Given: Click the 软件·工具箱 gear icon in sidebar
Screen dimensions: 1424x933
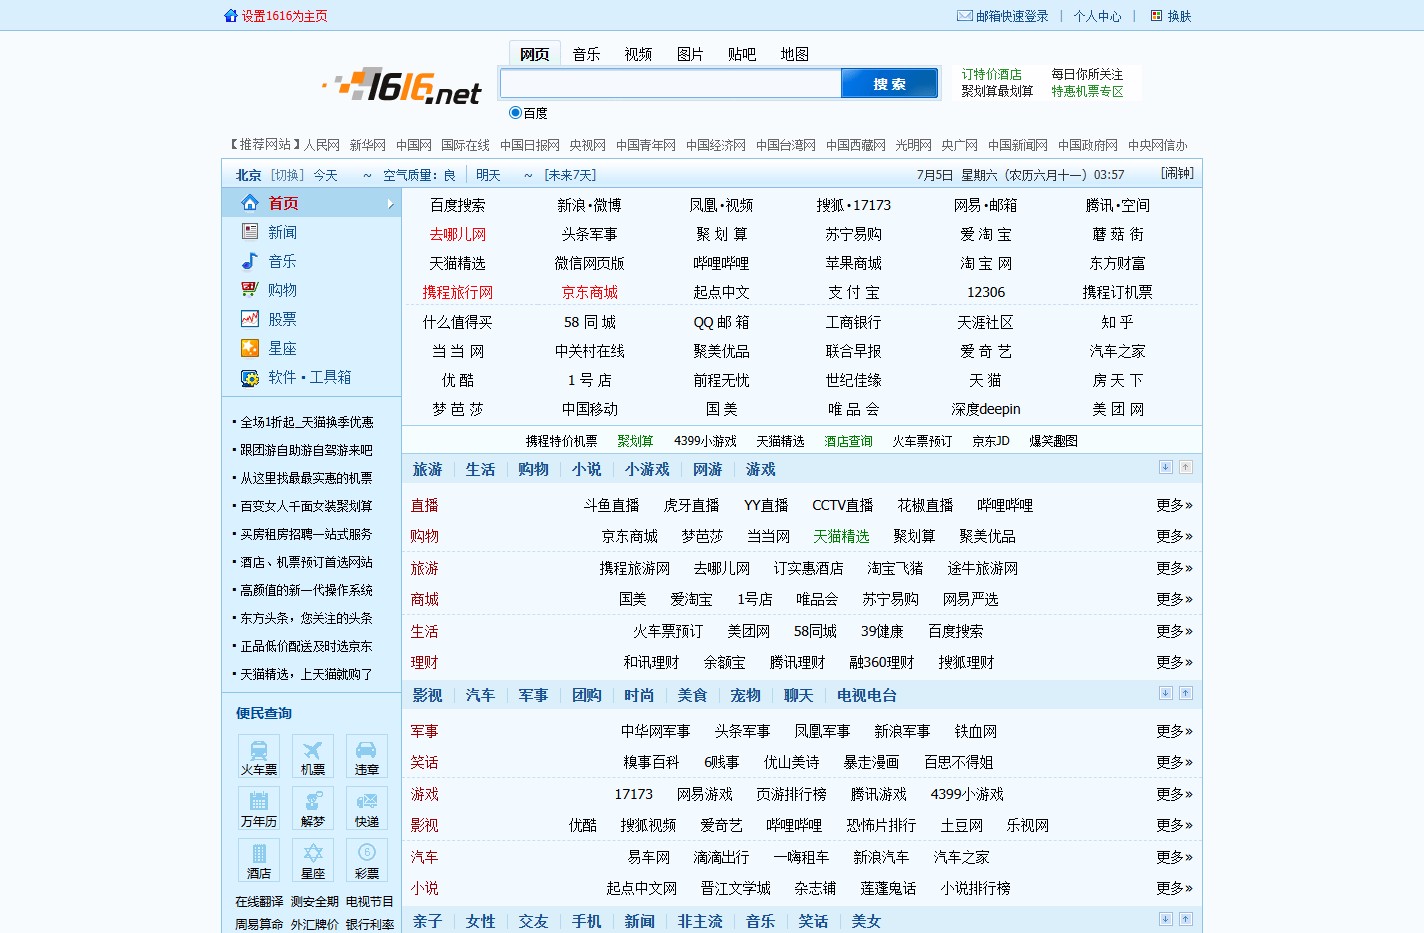Looking at the screenshot, I should point(250,377).
